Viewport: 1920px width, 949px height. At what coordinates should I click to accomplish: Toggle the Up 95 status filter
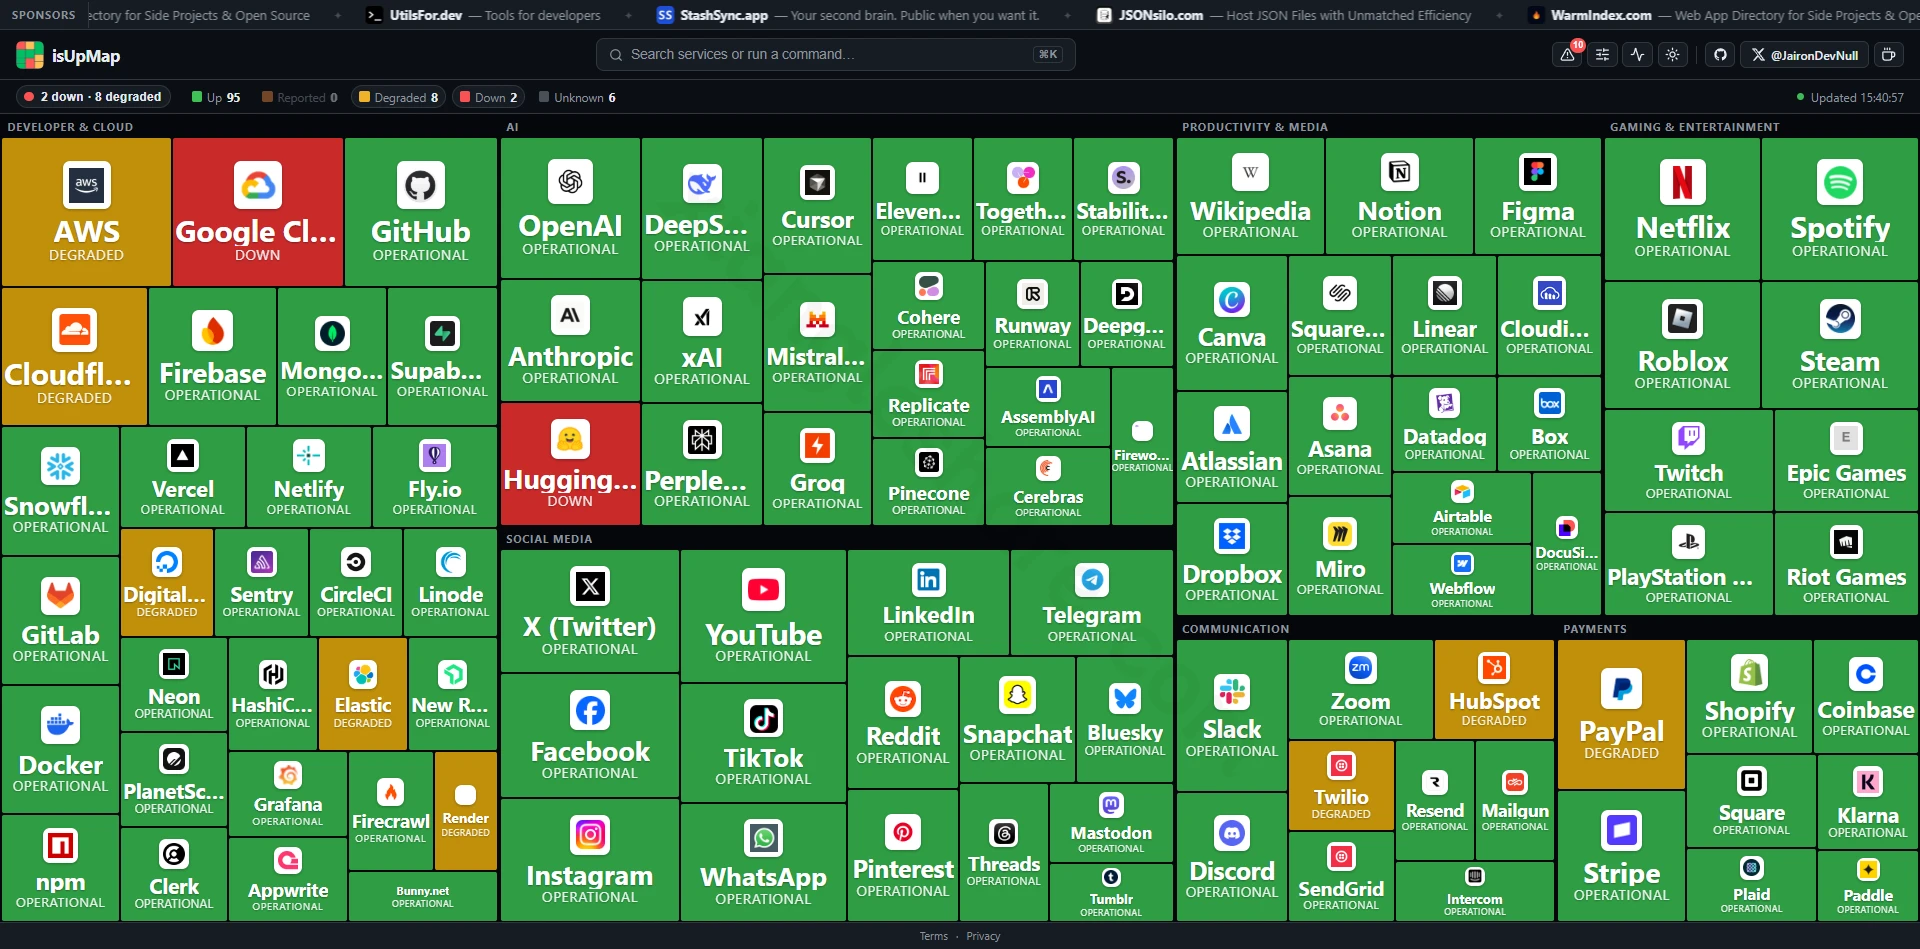pyautogui.click(x=216, y=97)
